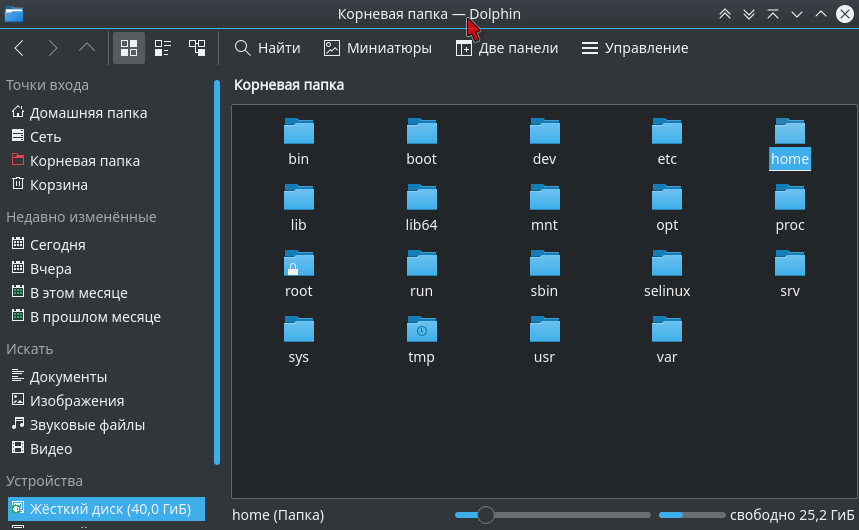Select the proc folder icon
Screen dimensions: 859x530
point(789,197)
